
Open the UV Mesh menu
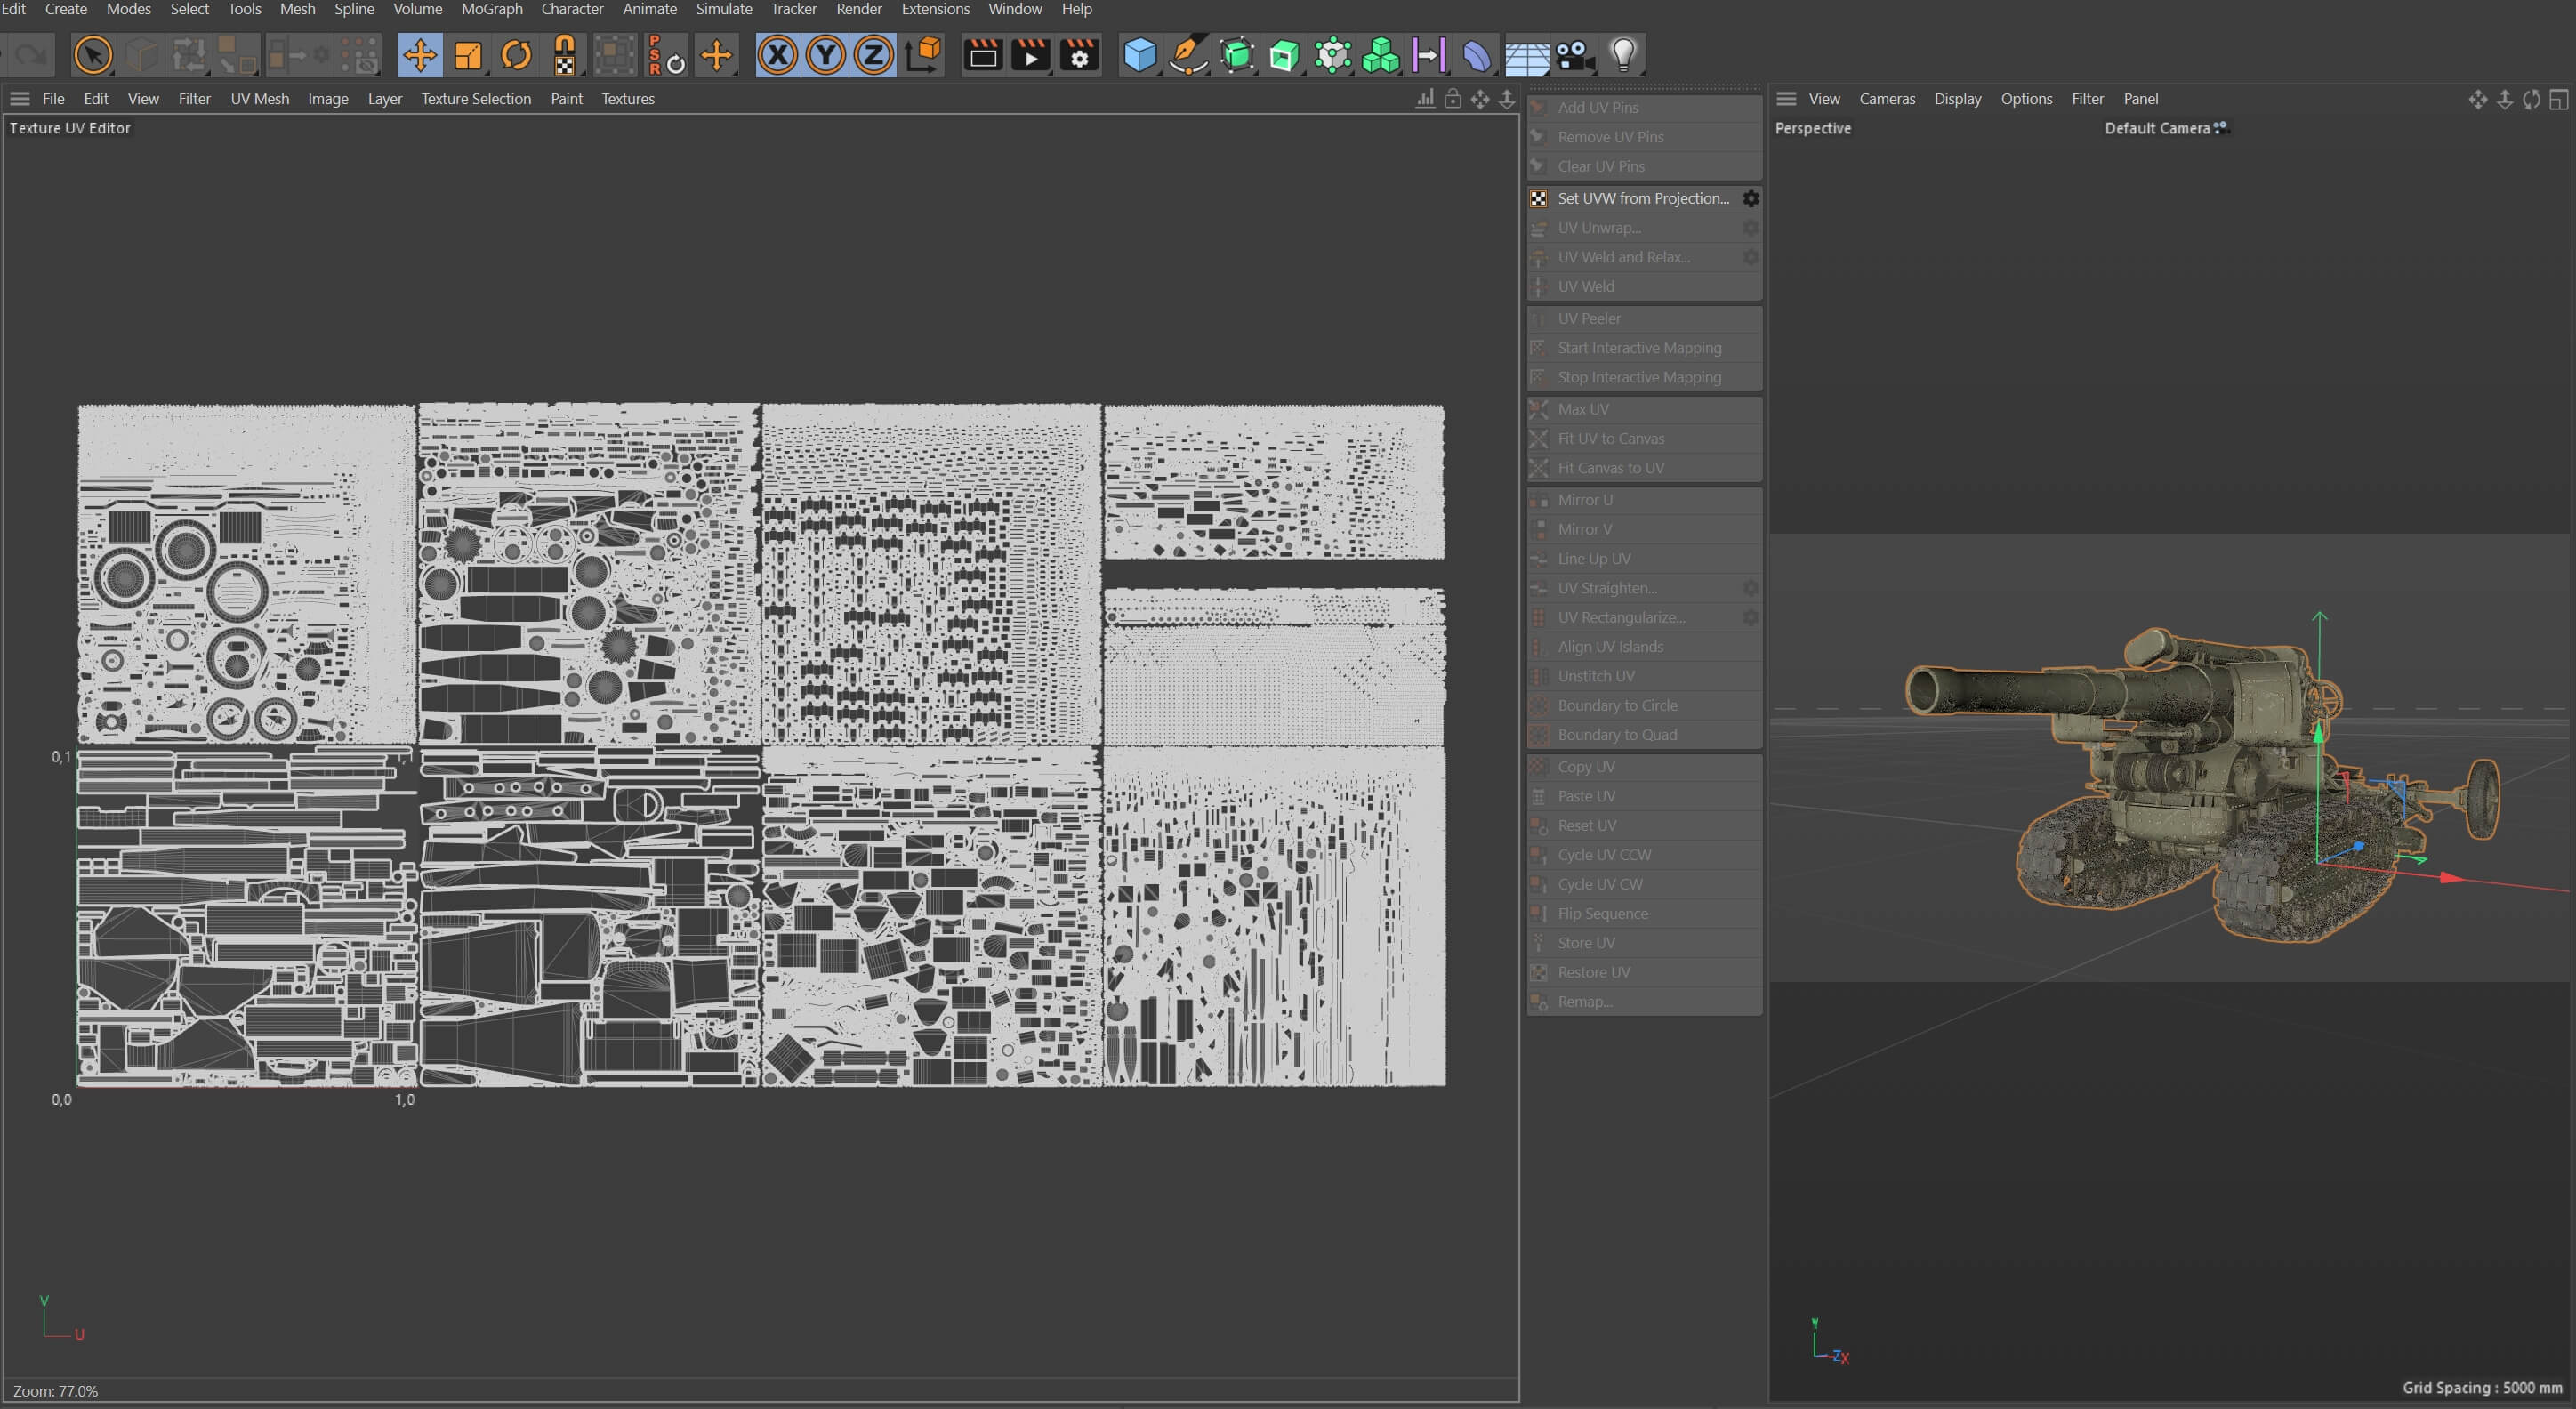point(259,99)
